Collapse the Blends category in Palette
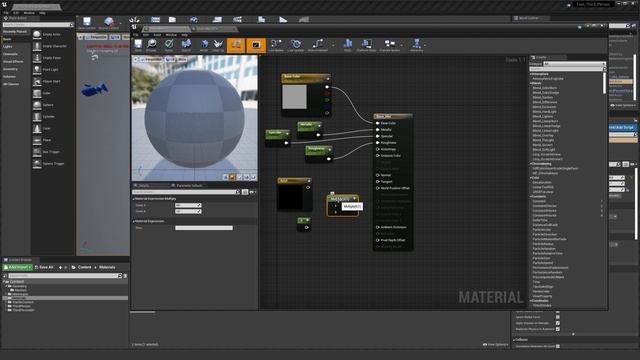The width and height of the screenshot is (640, 360). point(531,83)
